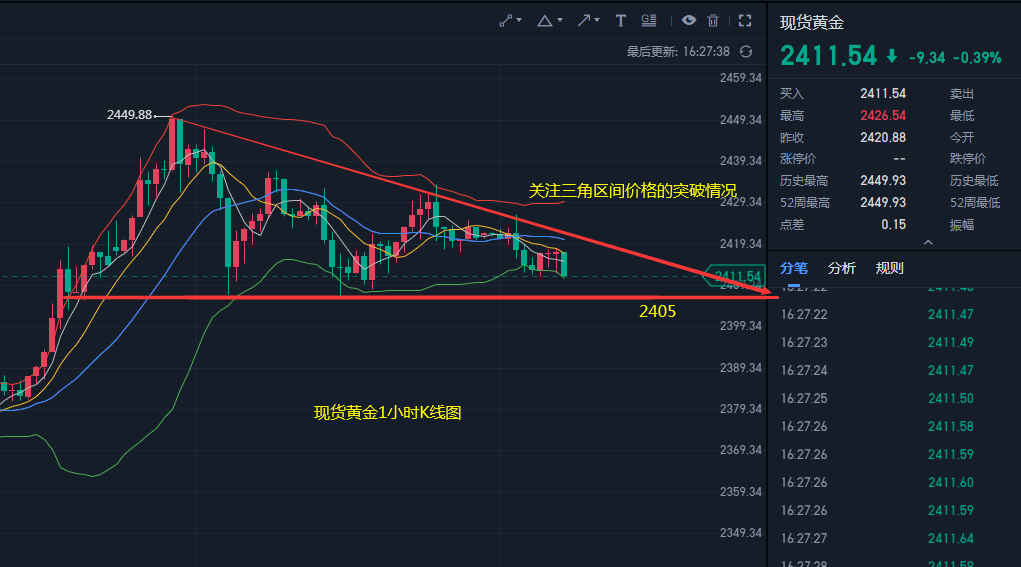
Task: Switch to the 分笔 tab
Action: click(794, 267)
